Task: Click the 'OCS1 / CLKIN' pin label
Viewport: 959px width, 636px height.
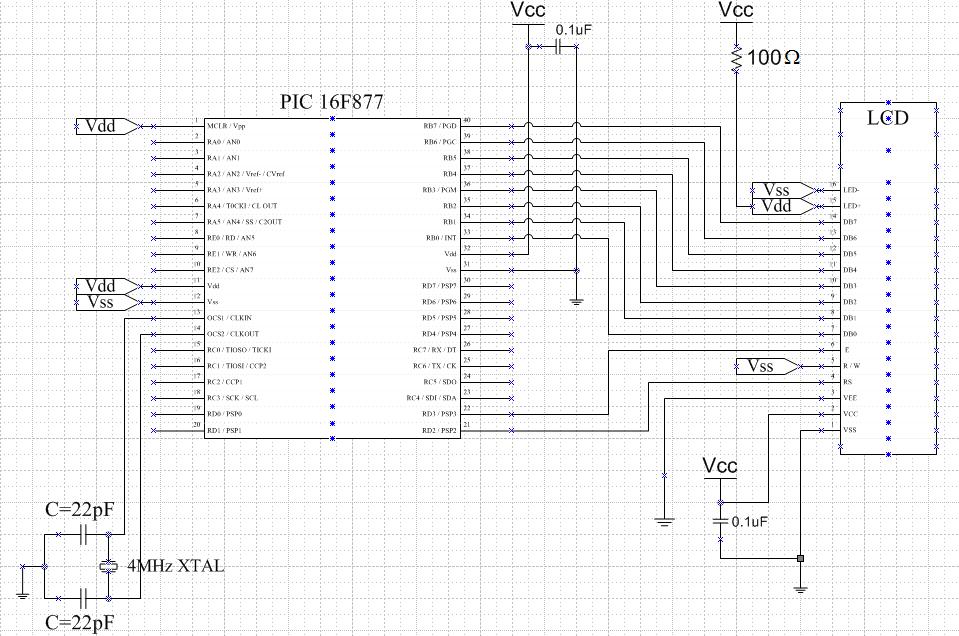Action: [229, 318]
